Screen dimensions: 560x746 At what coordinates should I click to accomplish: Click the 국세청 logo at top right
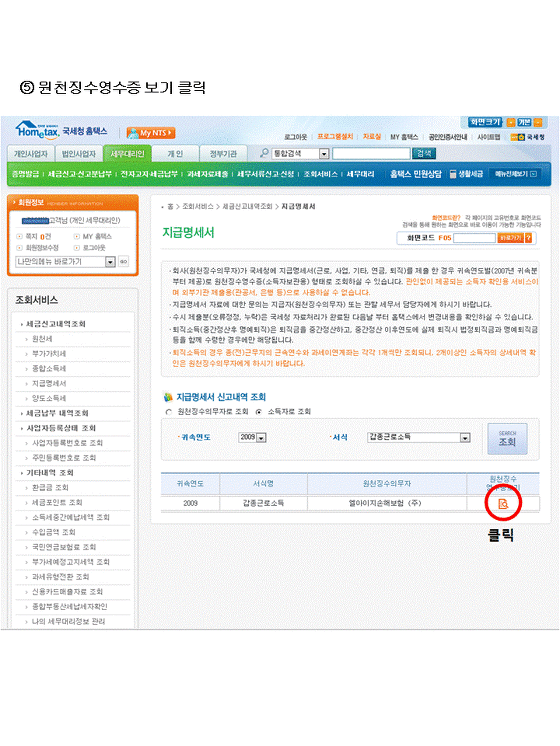(528, 137)
